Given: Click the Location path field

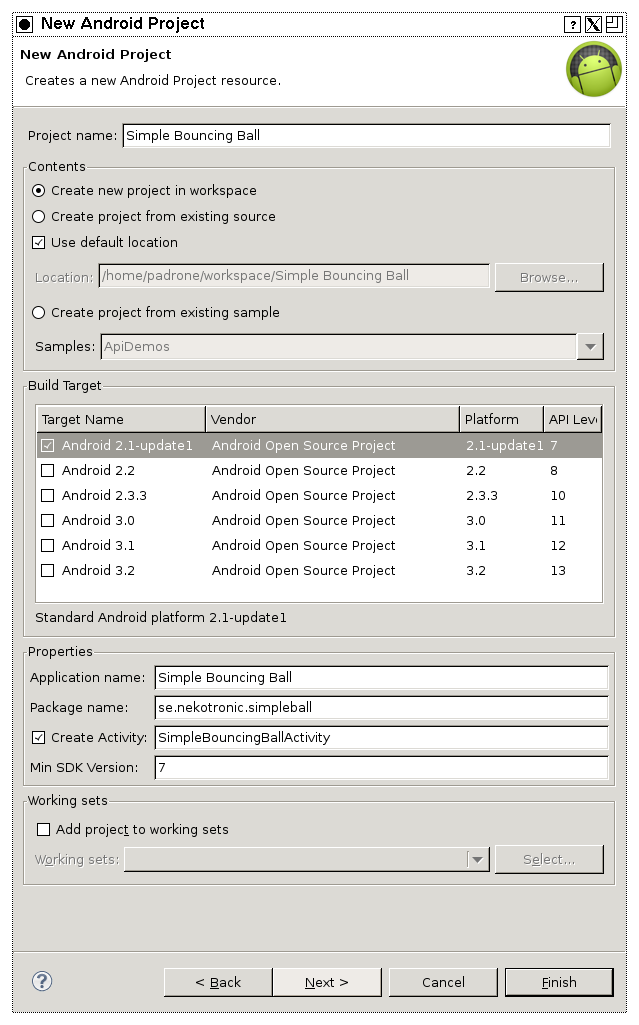Looking at the screenshot, I should [294, 276].
